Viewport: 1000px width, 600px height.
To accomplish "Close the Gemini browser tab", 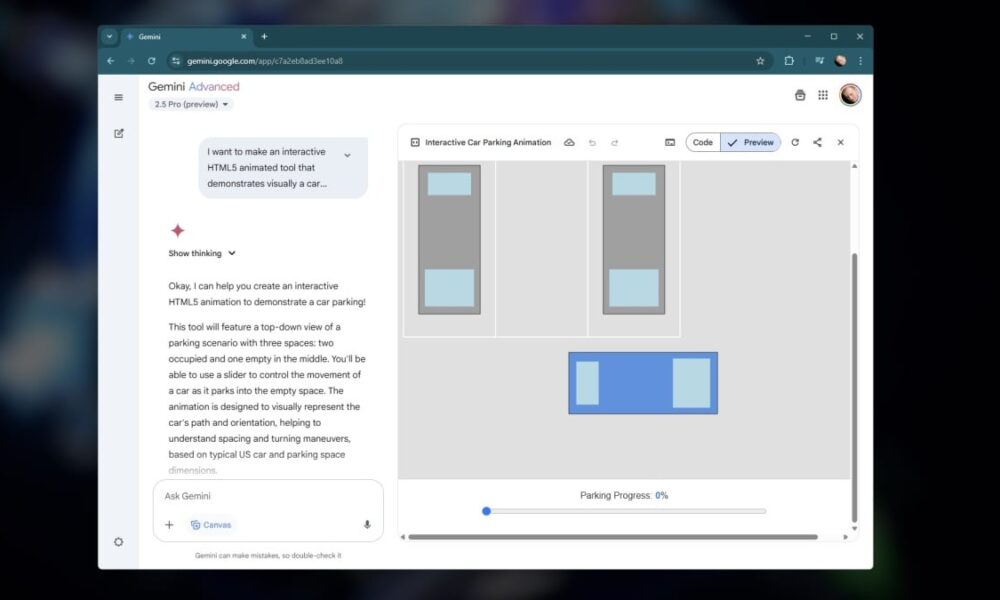I will (x=244, y=37).
